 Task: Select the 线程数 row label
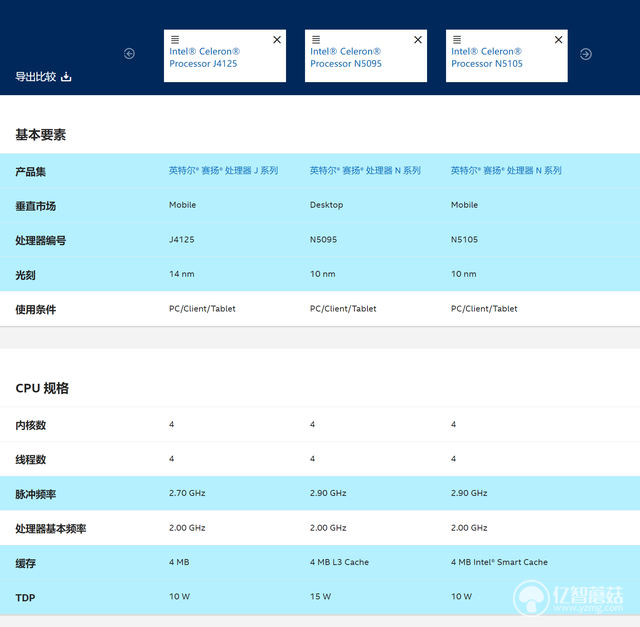pyautogui.click(x=31, y=460)
